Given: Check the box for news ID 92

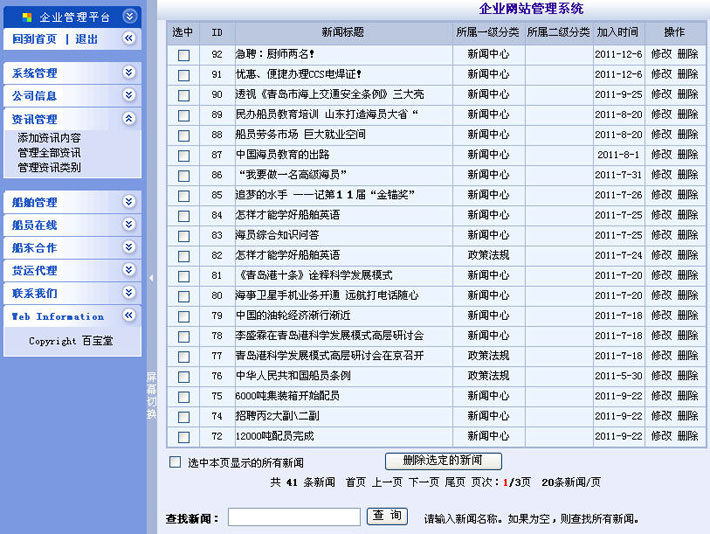Looking at the screenshot, I should coord(183,55).
